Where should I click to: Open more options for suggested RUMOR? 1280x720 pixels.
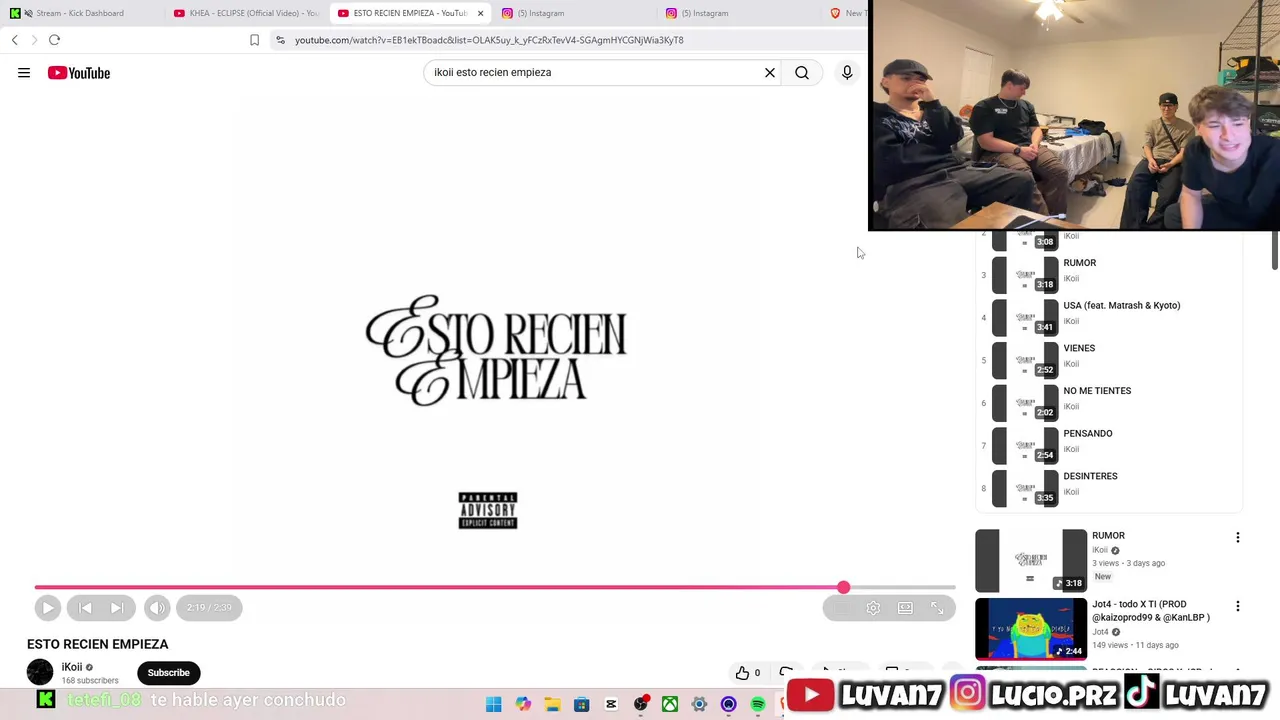pyautogui.click(x=1238, y=537)
